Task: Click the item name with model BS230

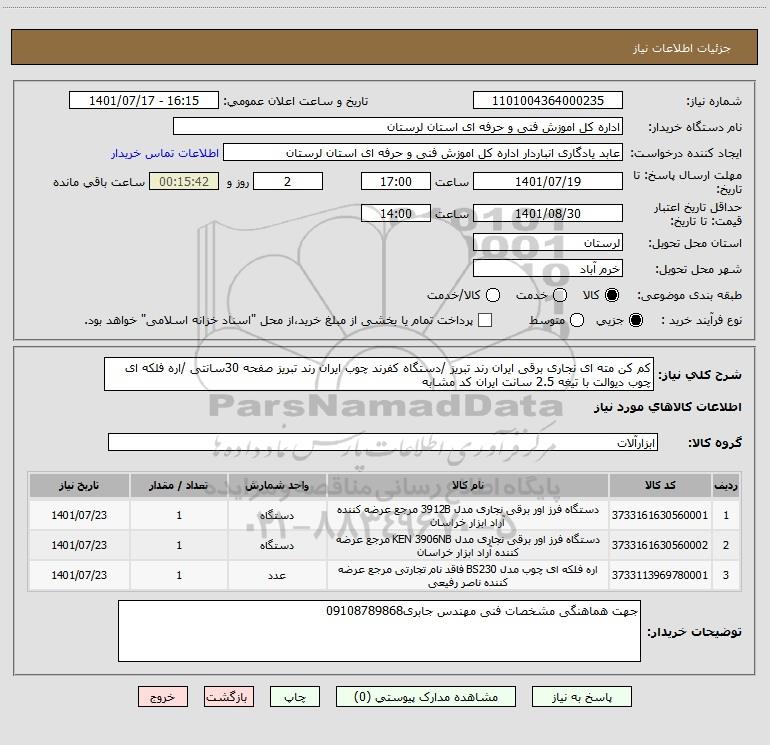Action: 468,576
